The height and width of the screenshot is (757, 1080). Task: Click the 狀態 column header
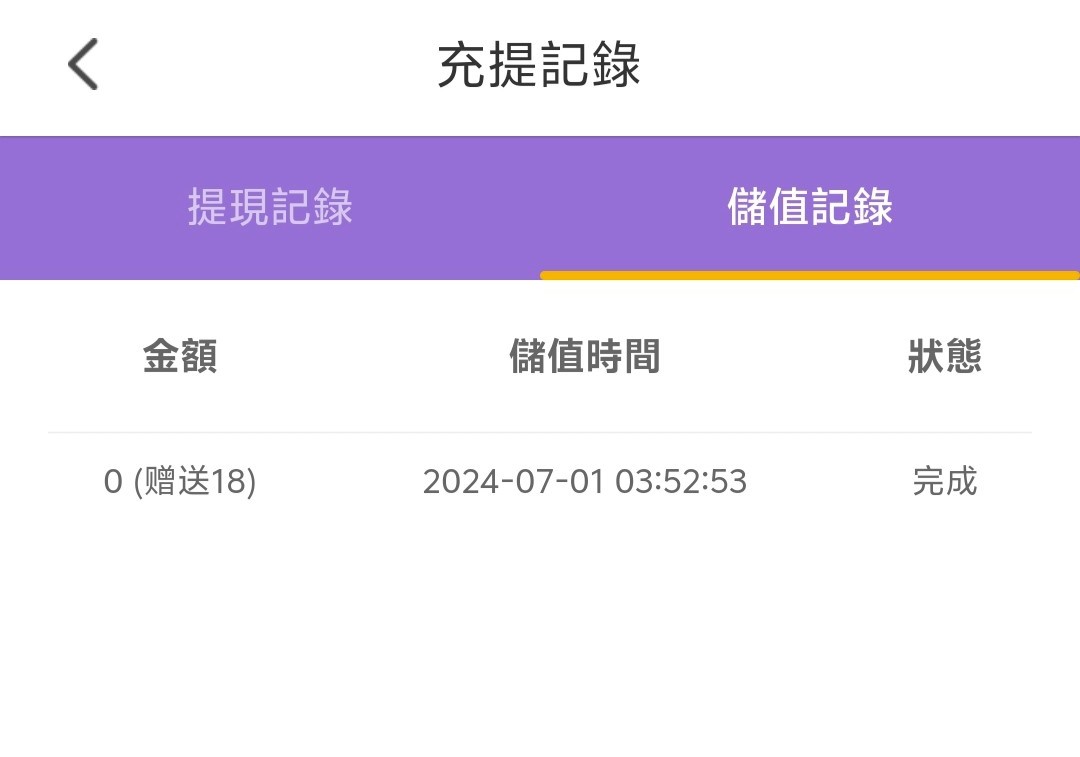pos(944,356)
